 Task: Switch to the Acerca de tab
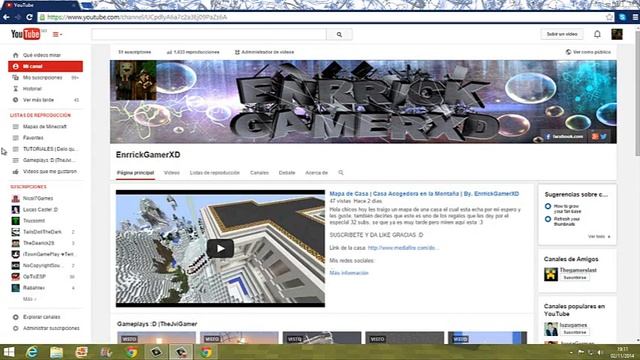point(316,173)
